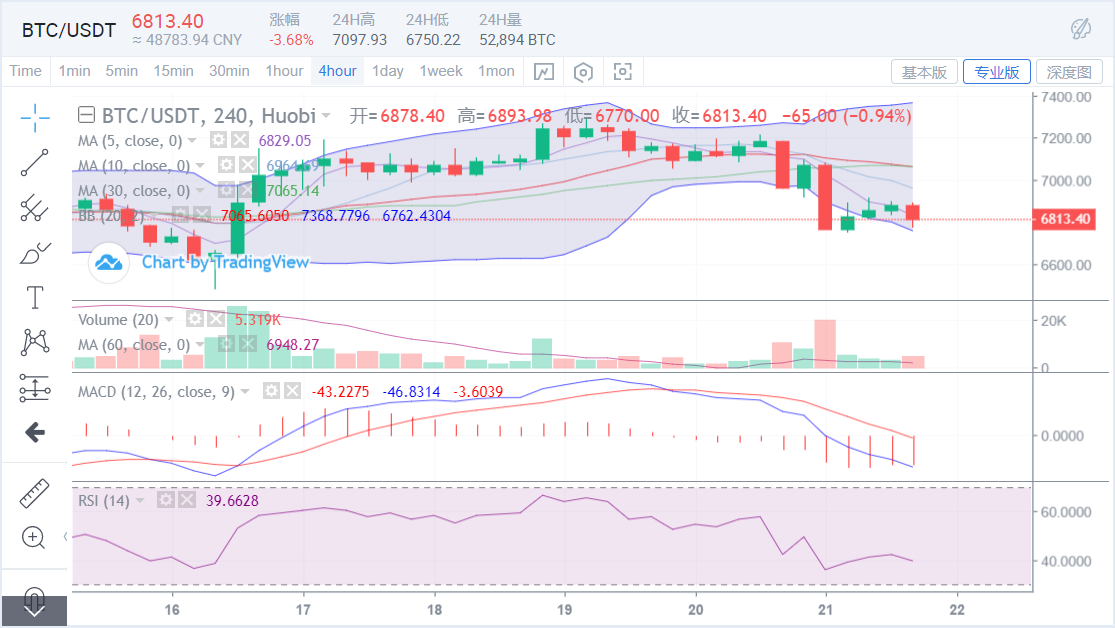Screen dimensions: 1115x628
Task: Pick the ruler measurement tool
Action: pyautogui.click(x=34, y=493)
